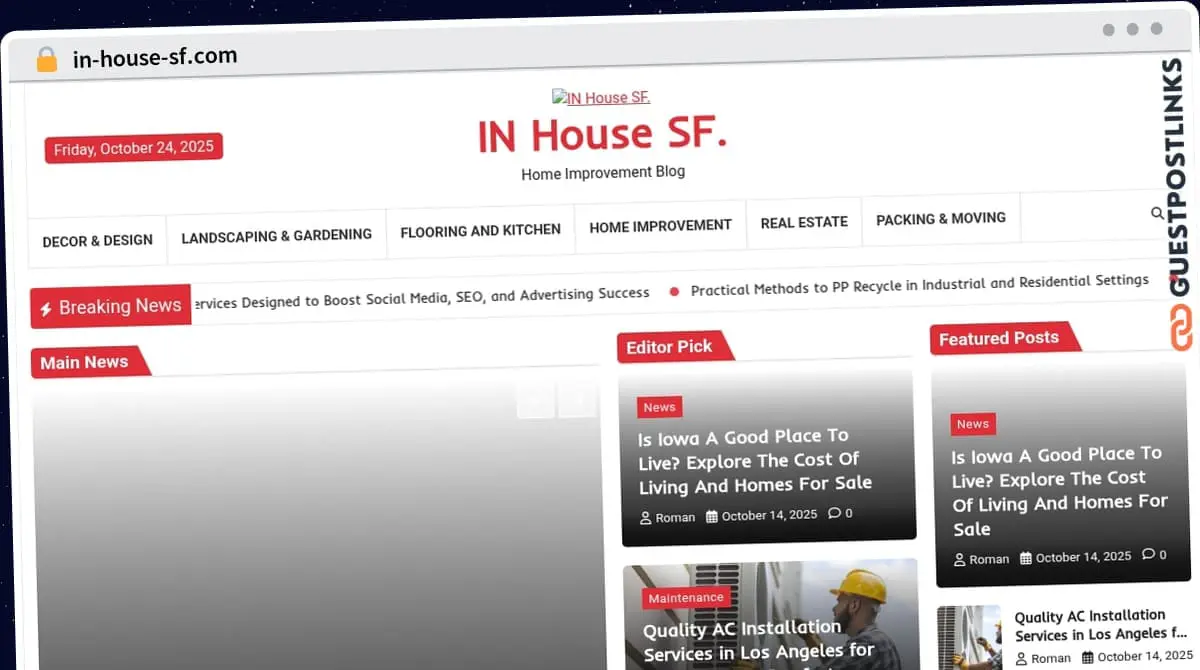Switch to the HOME IMPROVEMENT tab
This screenshot has height=670, width=1200.
click(x=660, y=227)
